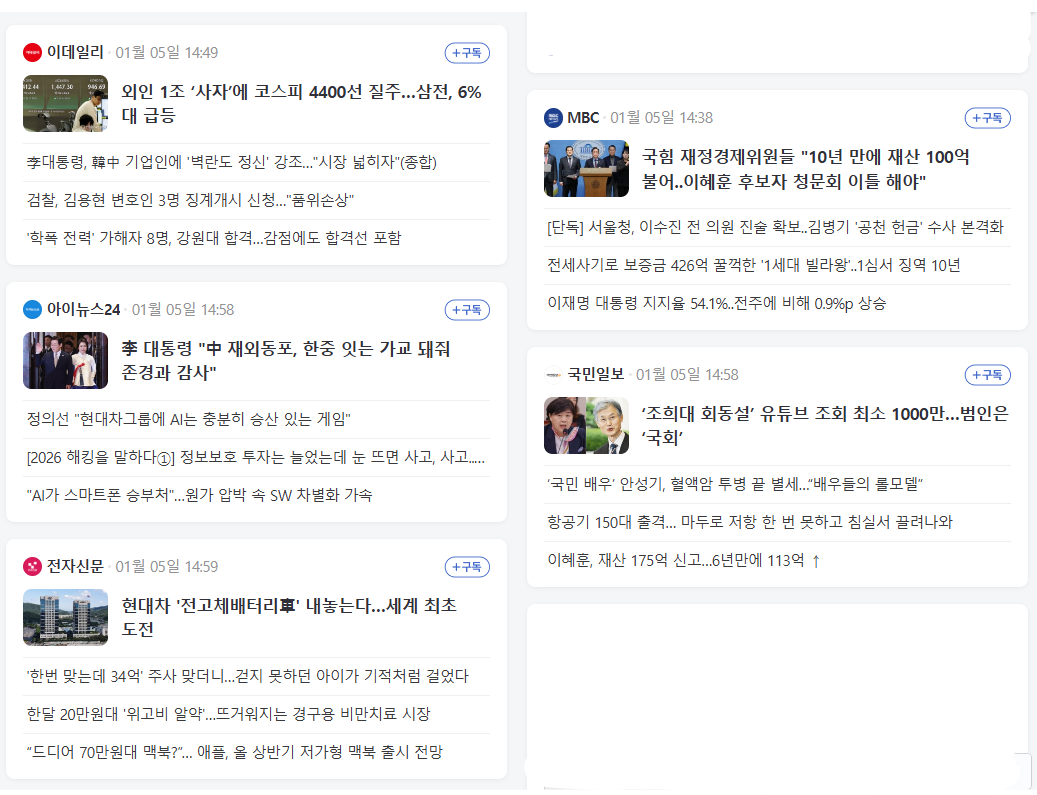Screen dimensions: 1037x795
Task: Open article '학폭 전력' 가해자 8명, 강원대 합격
Action: click(x=214, y=238)
